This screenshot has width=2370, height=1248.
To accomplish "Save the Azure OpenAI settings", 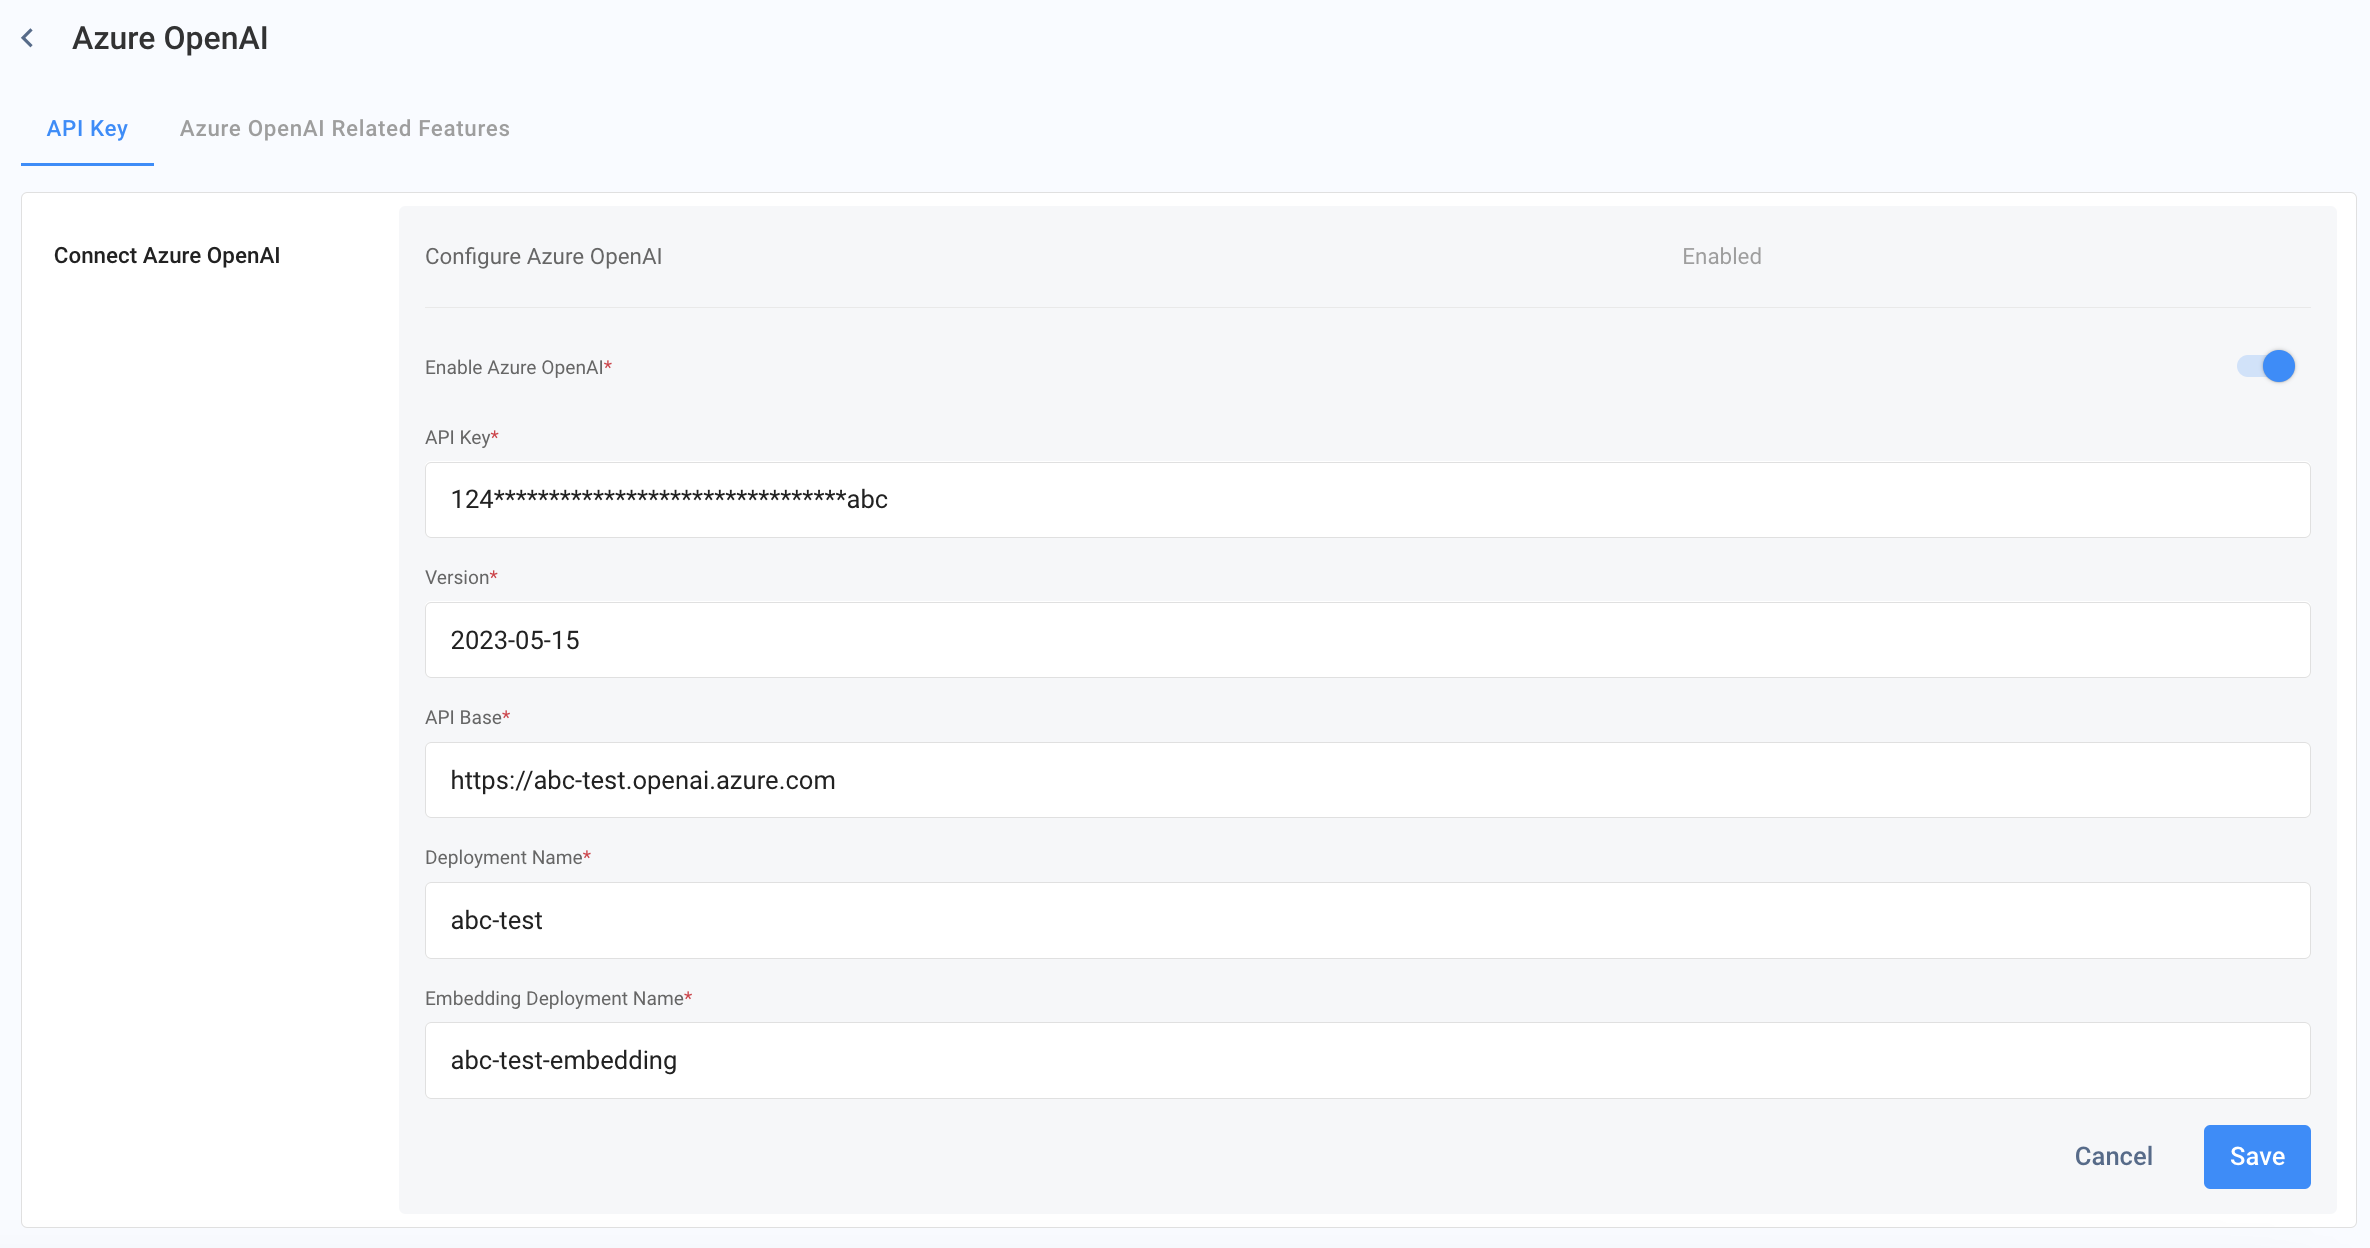I will 2257,1156.
